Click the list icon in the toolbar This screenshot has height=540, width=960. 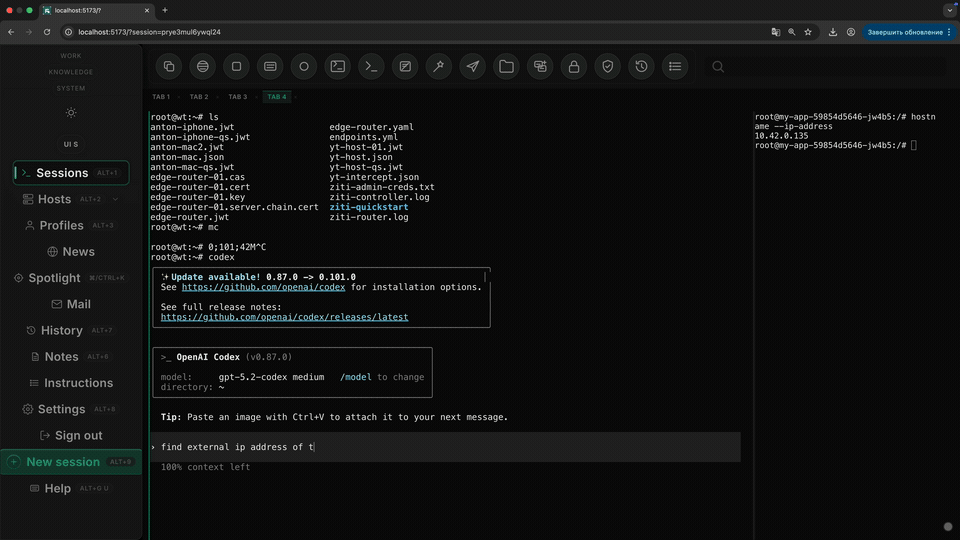[675, 67]
